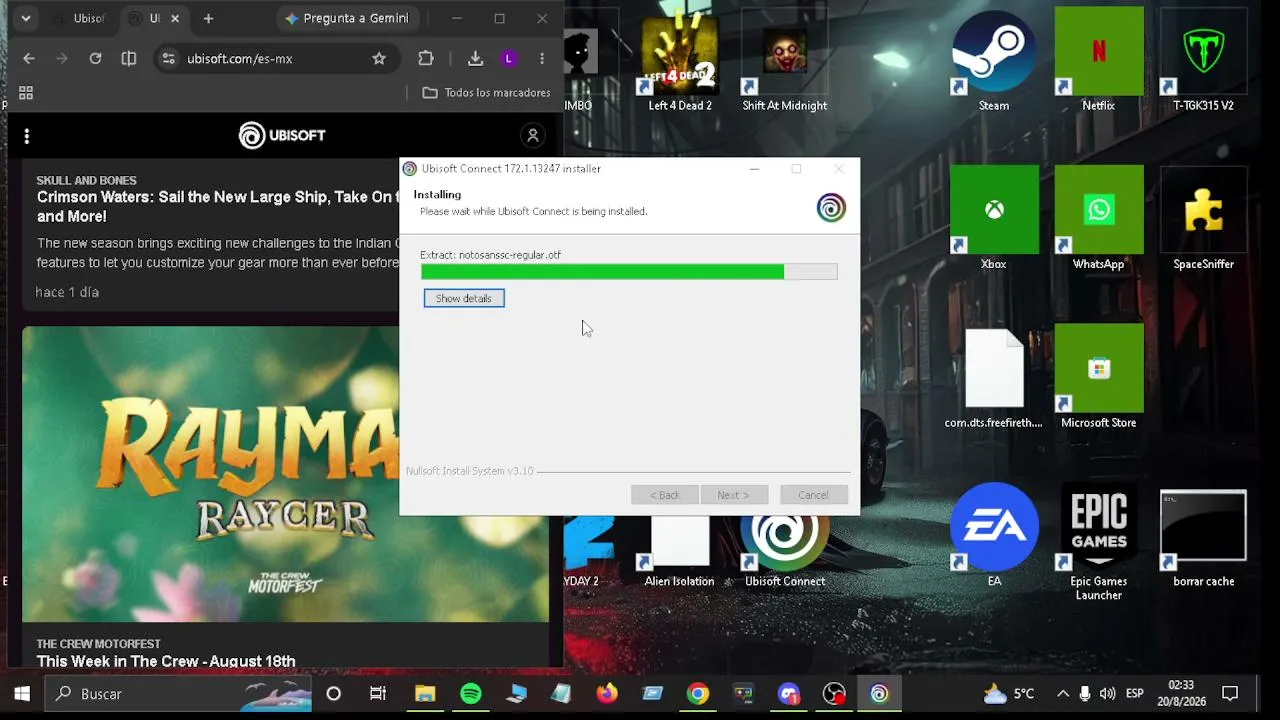Select the Left 4 Dead 2 desktop shortcut
1280x720 pixels.
point(680,60)
